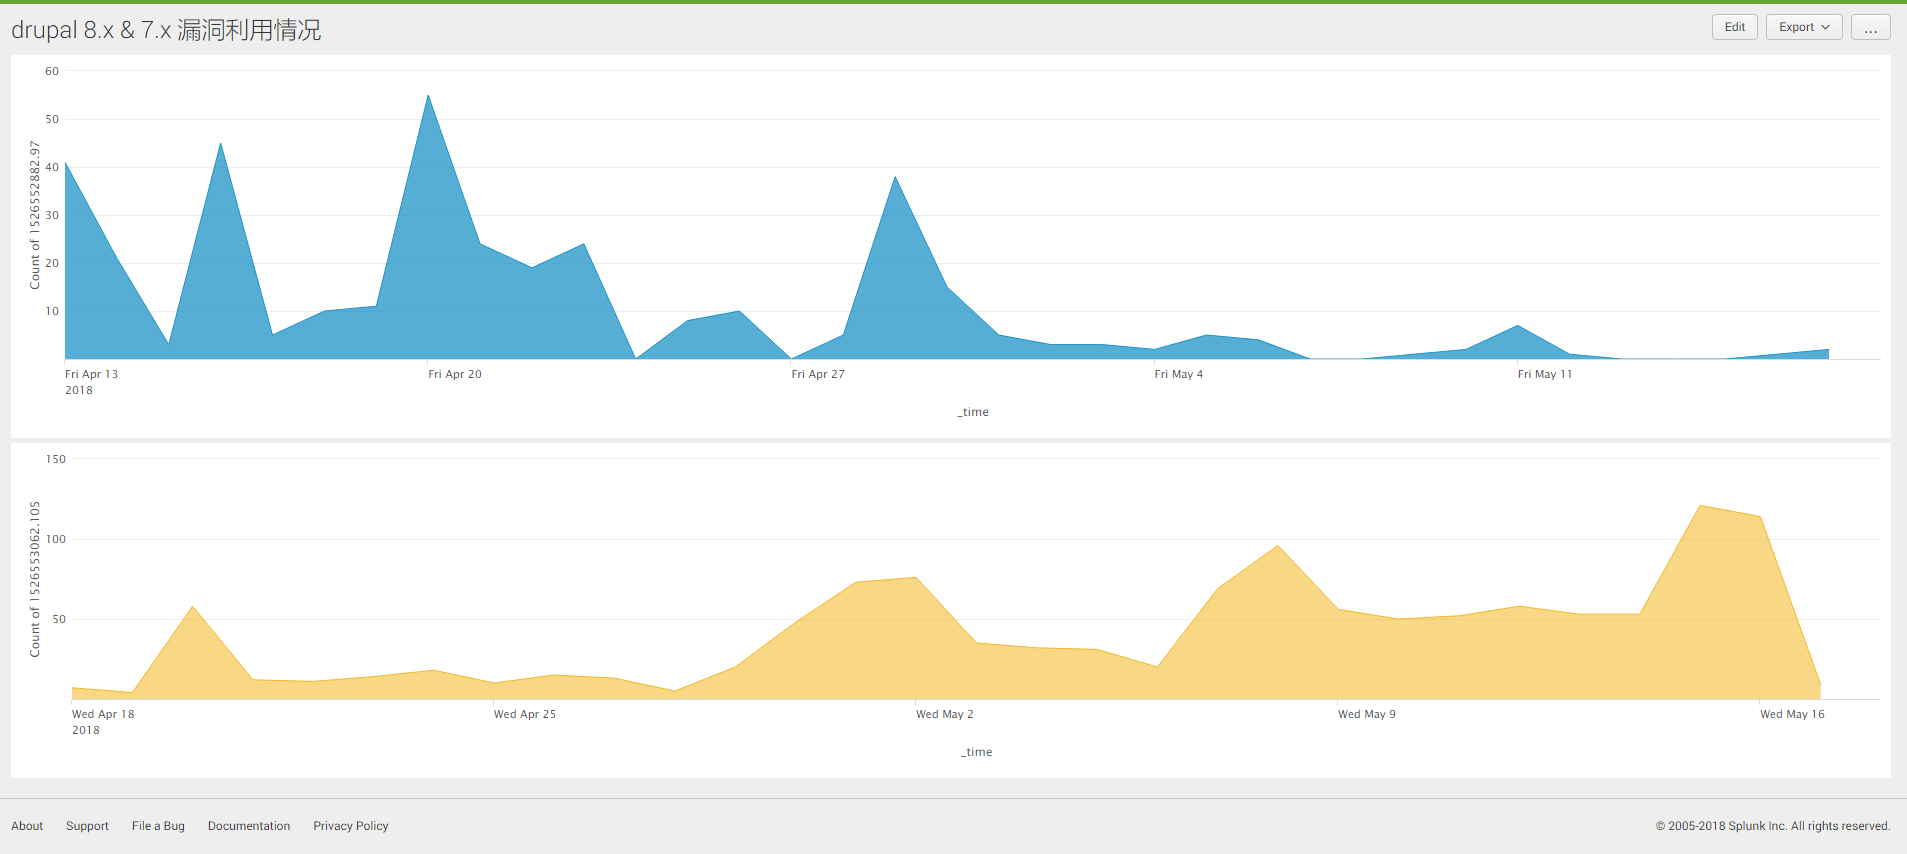The width and height of the screenshot is (1907, 854).
Task: Select the Fri May 11 axis label
Action: pos(1544,374)
